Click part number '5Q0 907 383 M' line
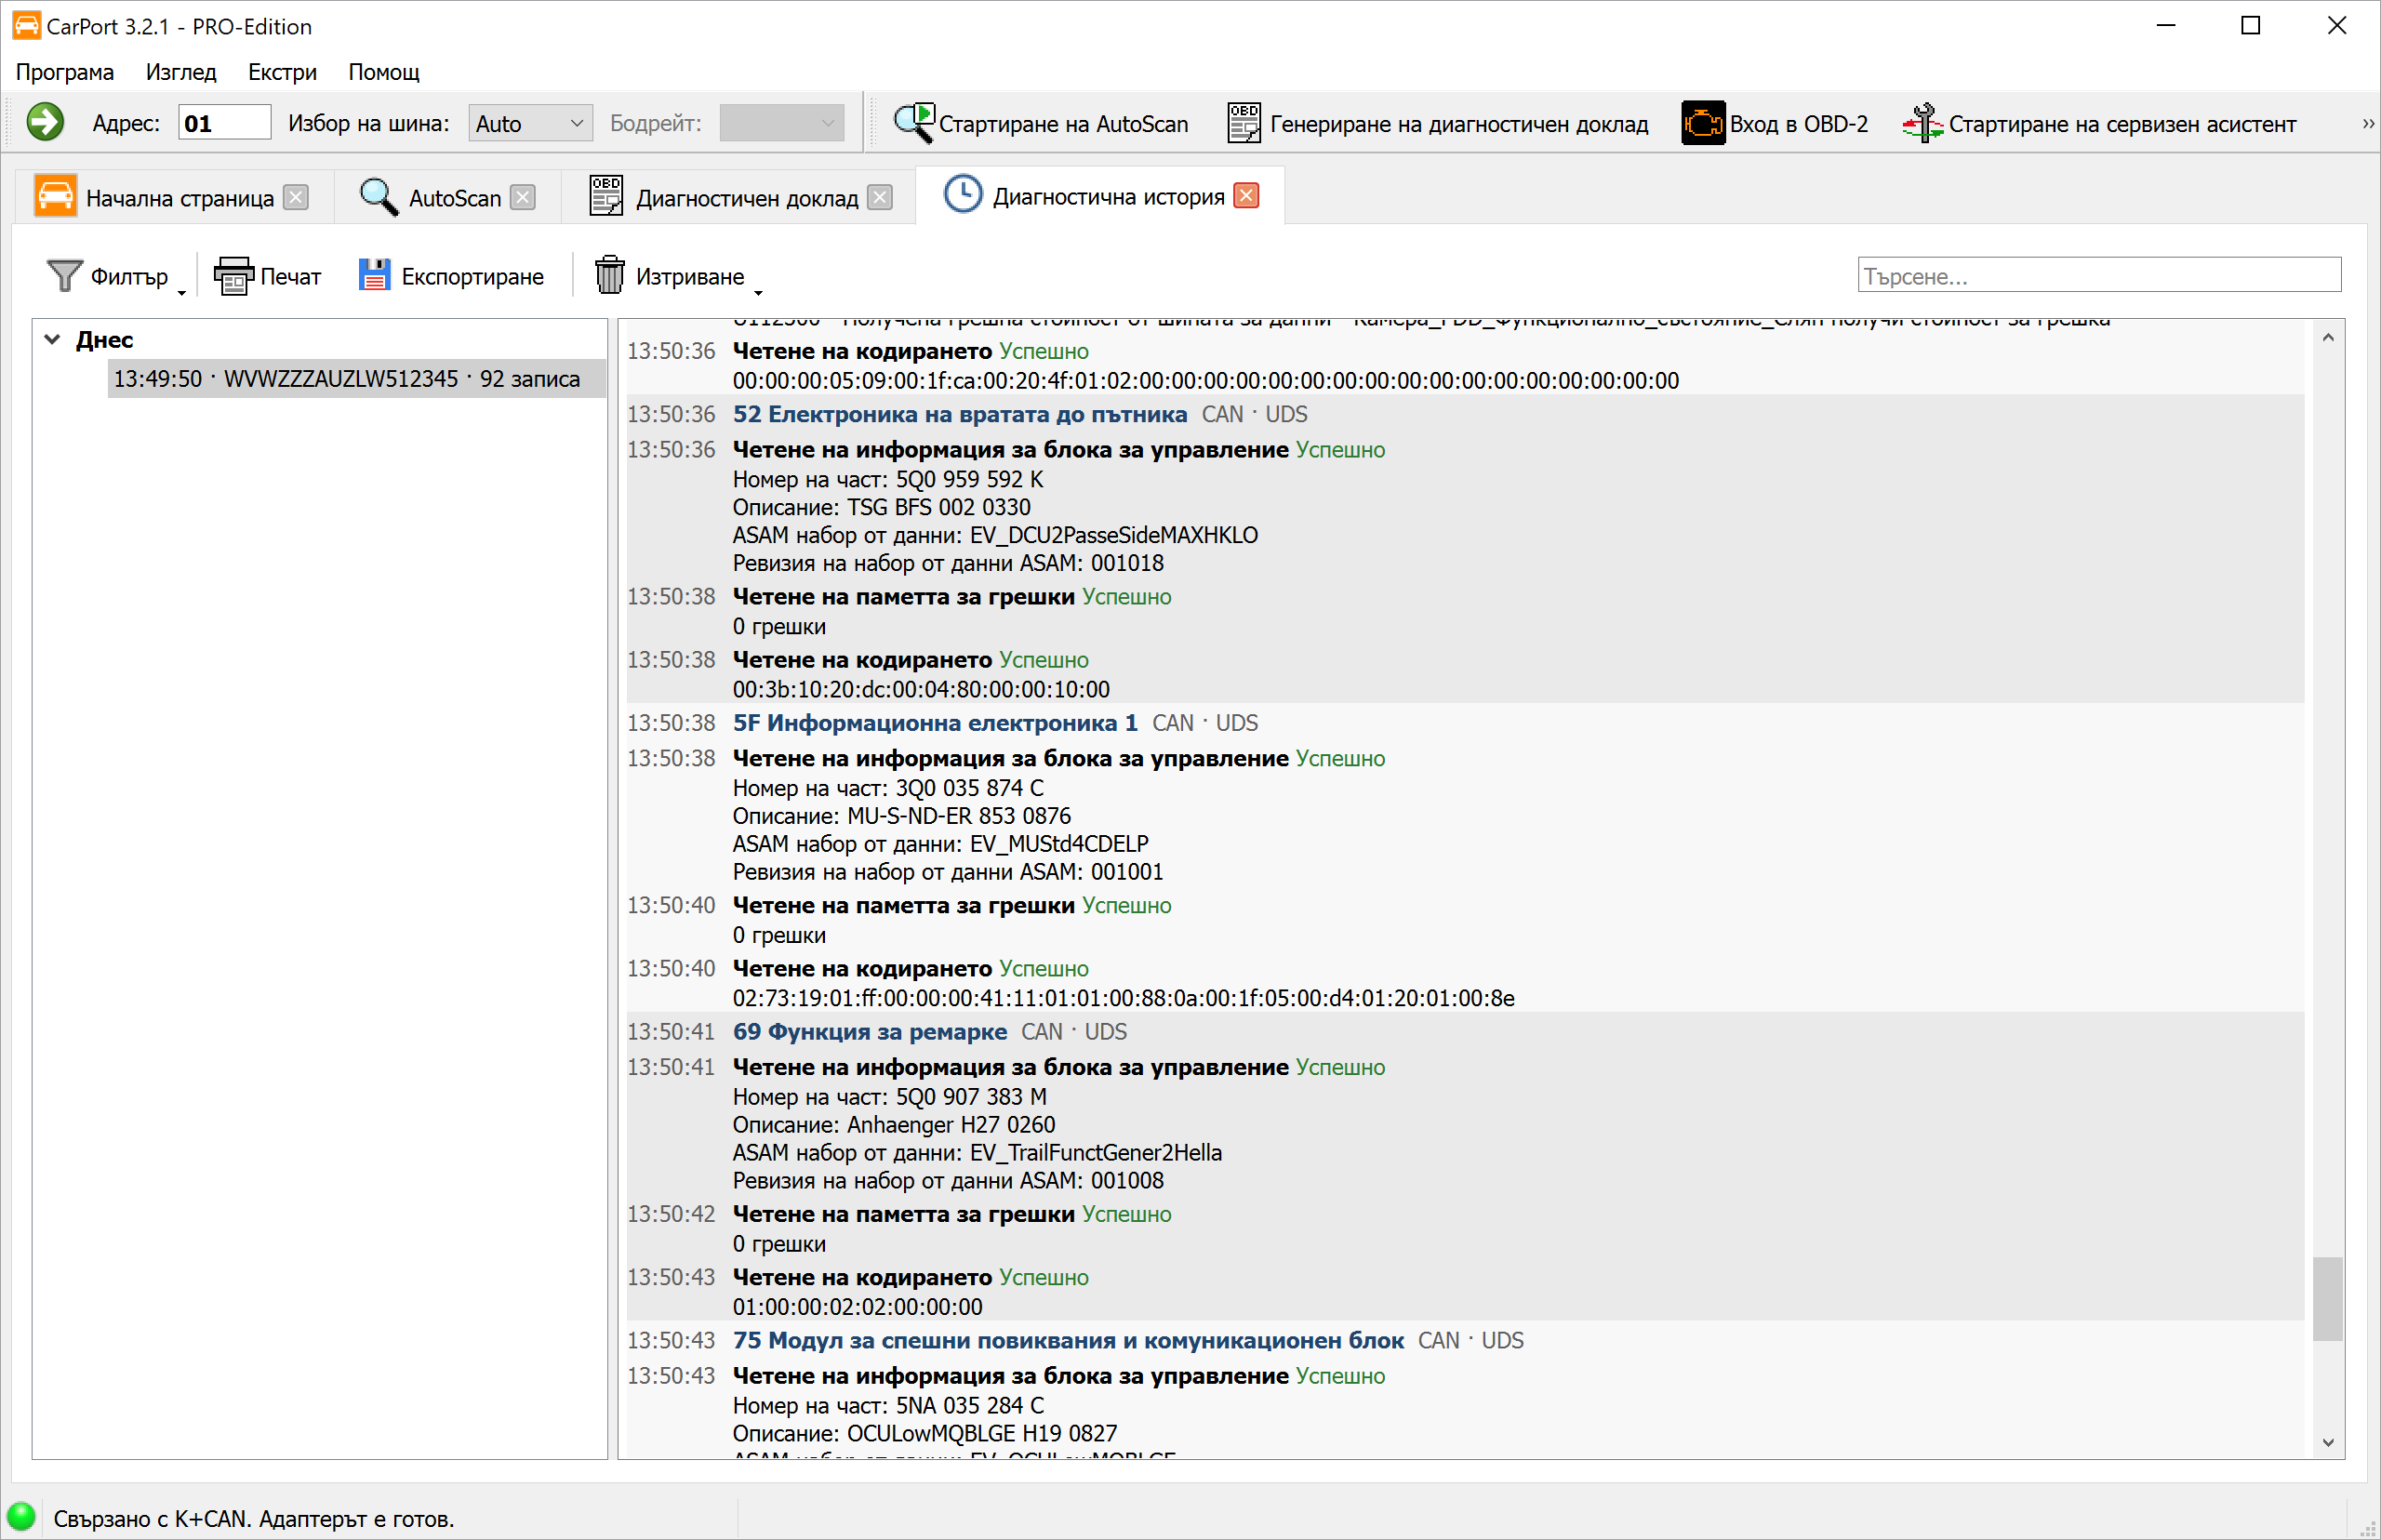Screen dimensions: 2381x1540 [890, 1097]
